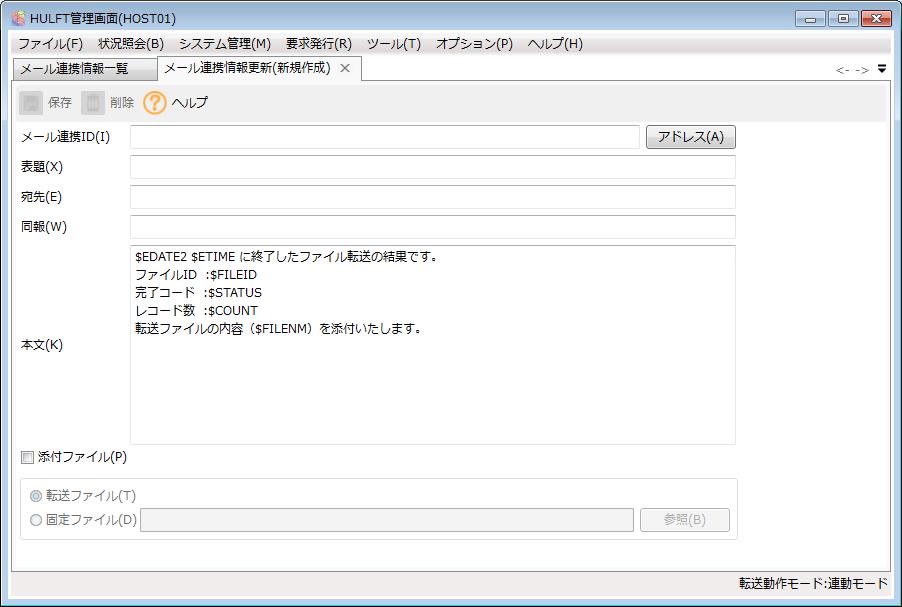The width and height of the screenshot is (902, 607).
Task: Click inside the 本文(K) message body area
Action: (432, 380)
